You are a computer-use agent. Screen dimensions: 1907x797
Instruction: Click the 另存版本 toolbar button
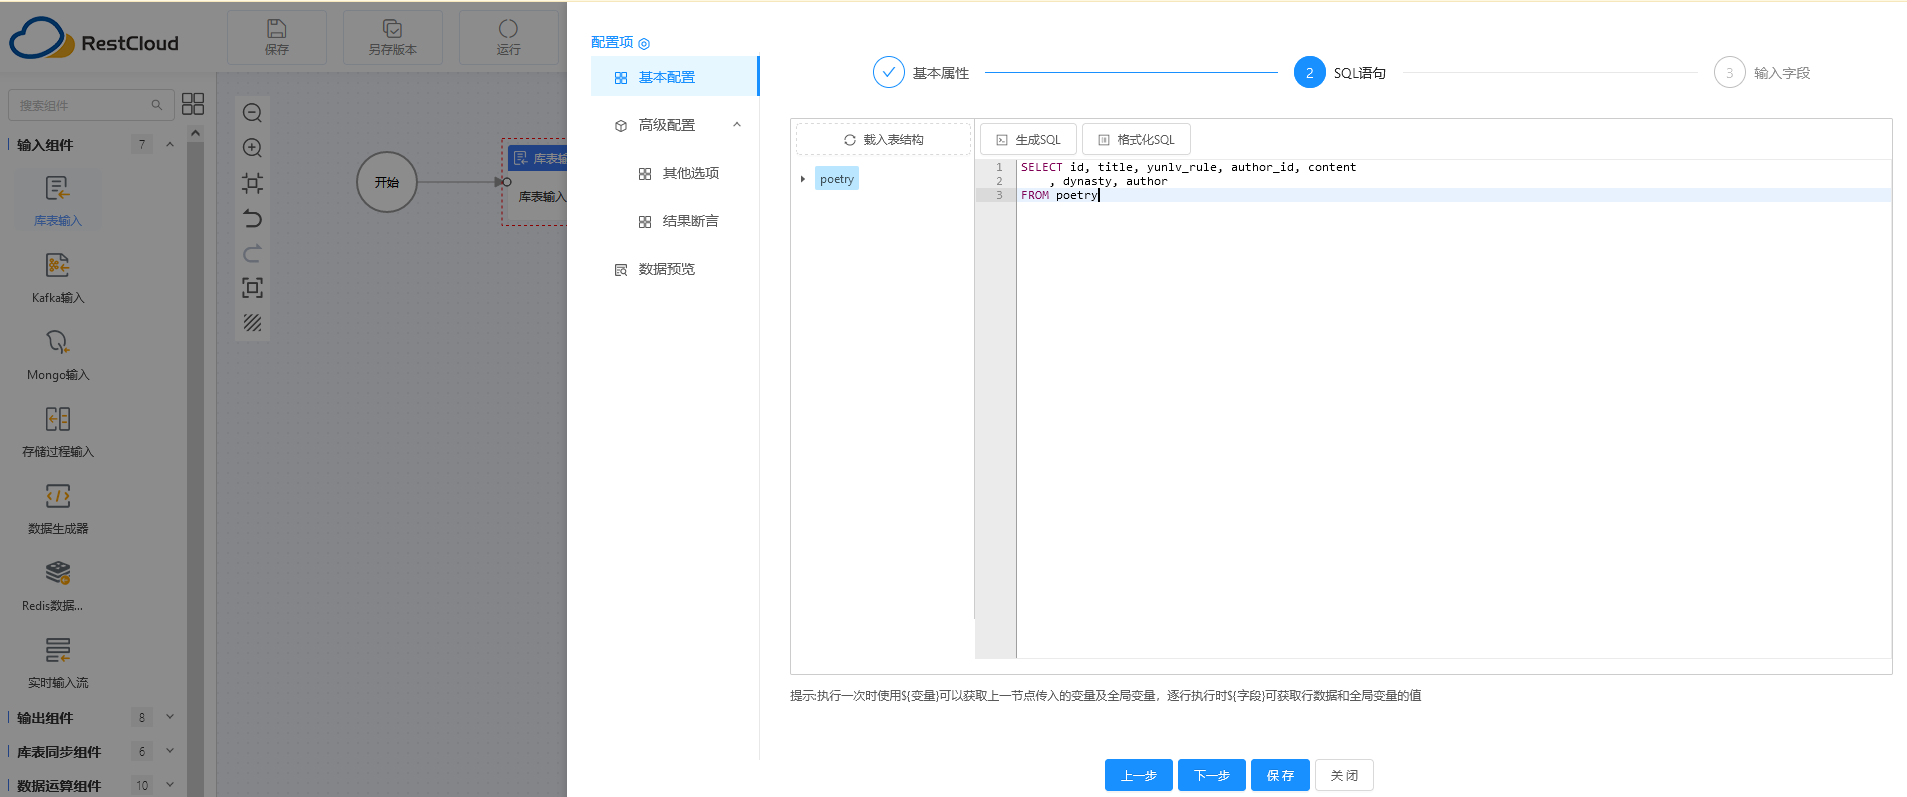(392, 37)
